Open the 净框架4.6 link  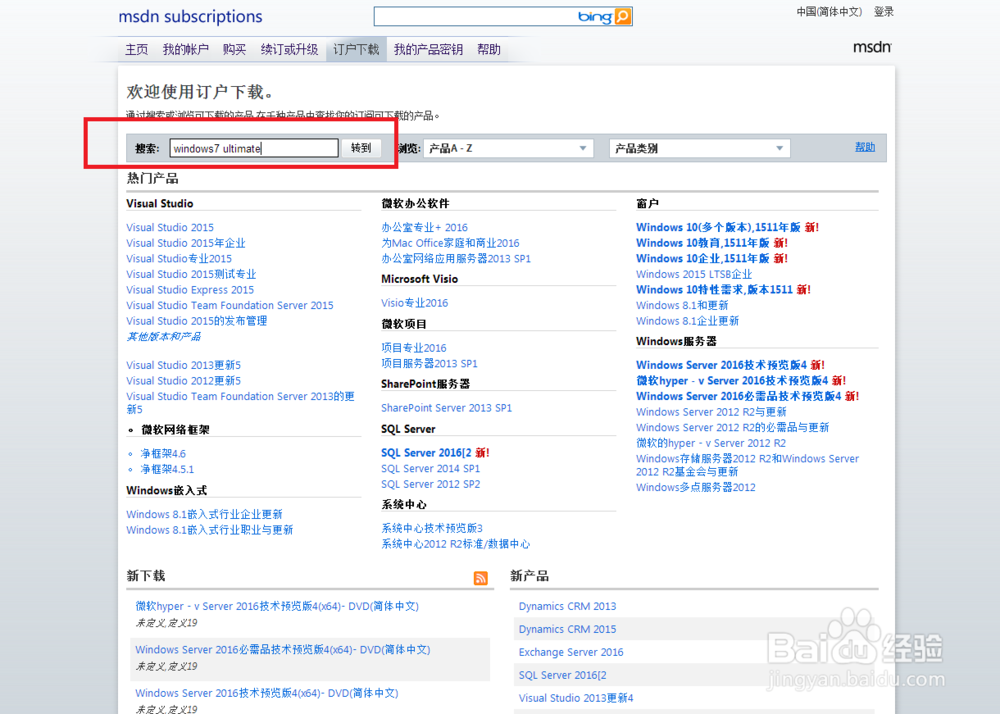163,454
